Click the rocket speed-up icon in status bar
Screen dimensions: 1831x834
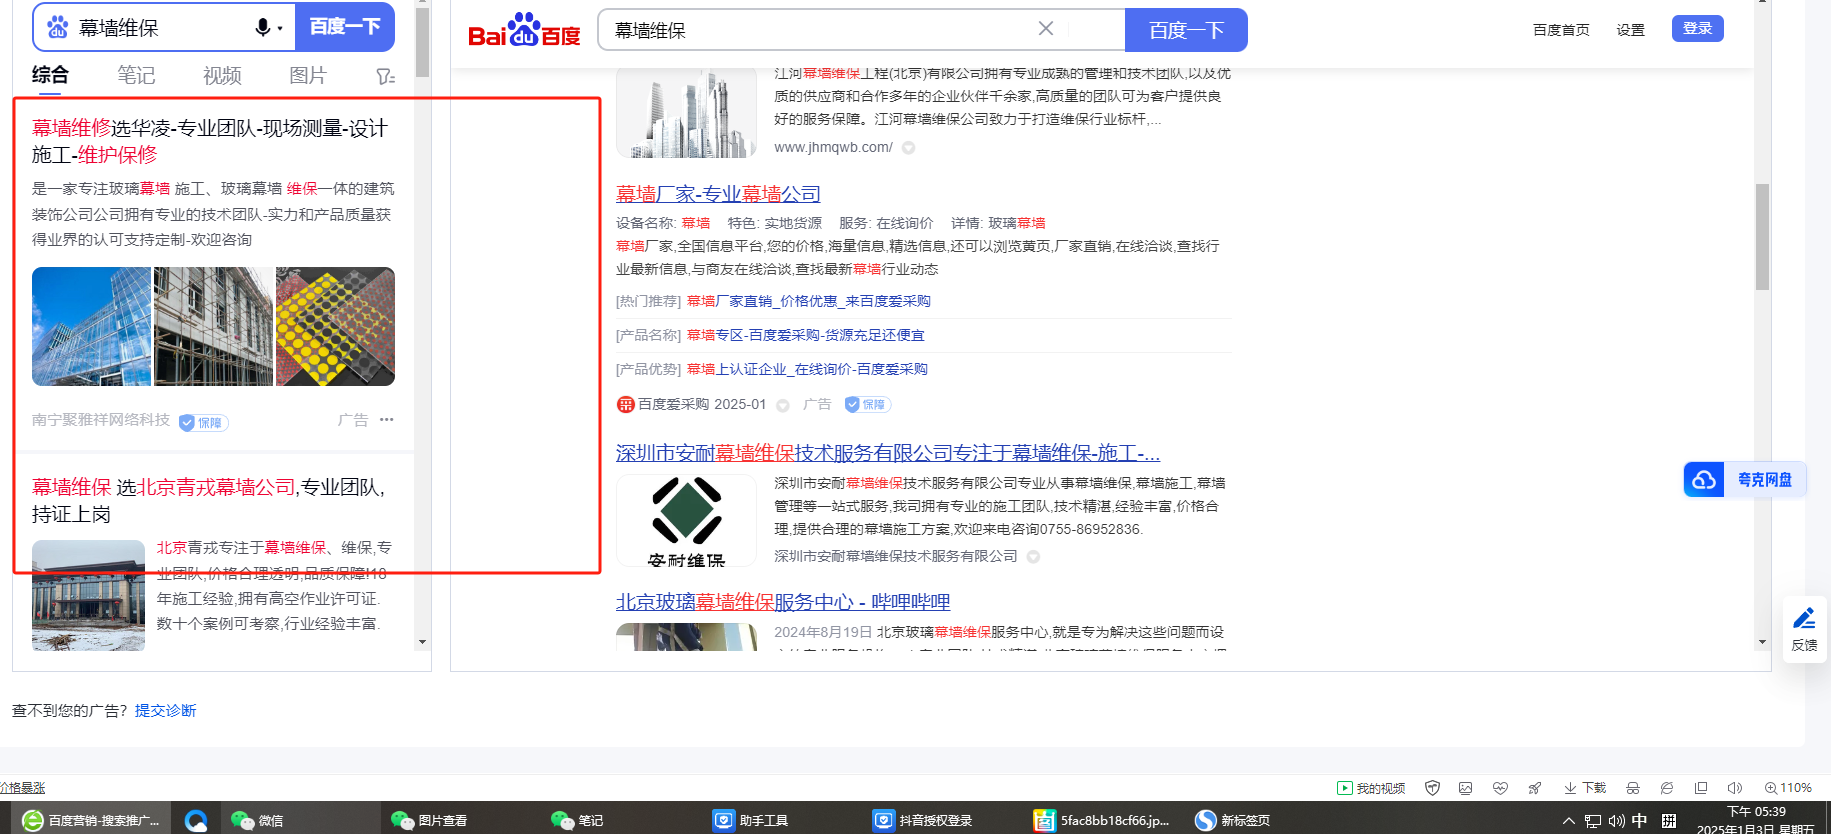pyautogui.click(x=1534, y=788)
